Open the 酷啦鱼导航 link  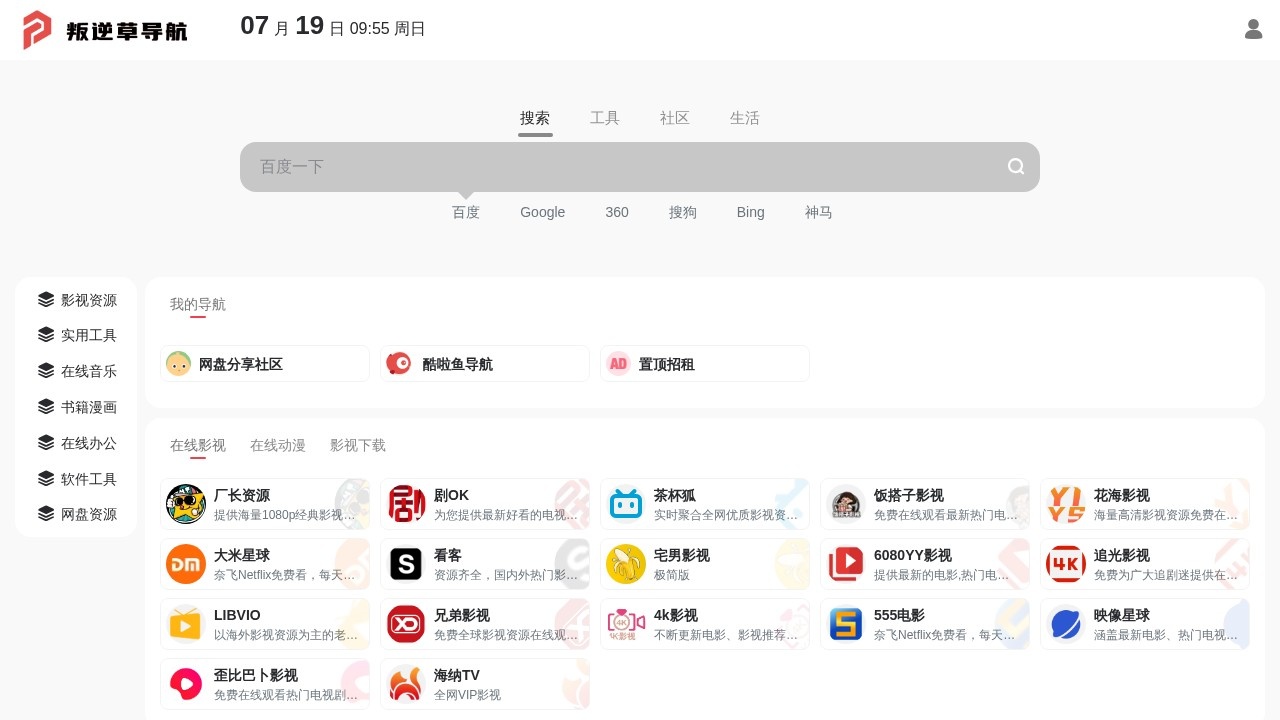[485, 364]
